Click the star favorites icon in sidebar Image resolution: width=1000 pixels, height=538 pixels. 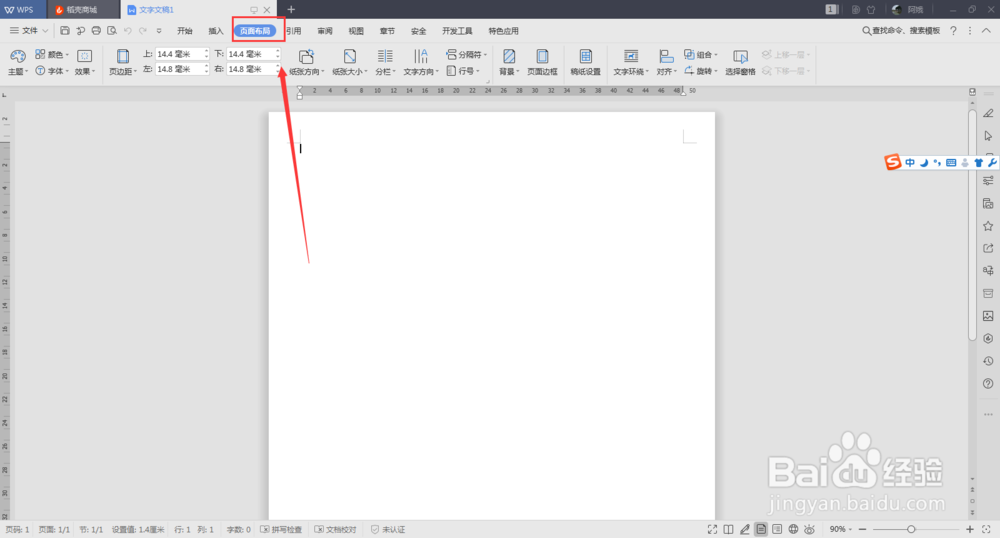pos(988,226)
